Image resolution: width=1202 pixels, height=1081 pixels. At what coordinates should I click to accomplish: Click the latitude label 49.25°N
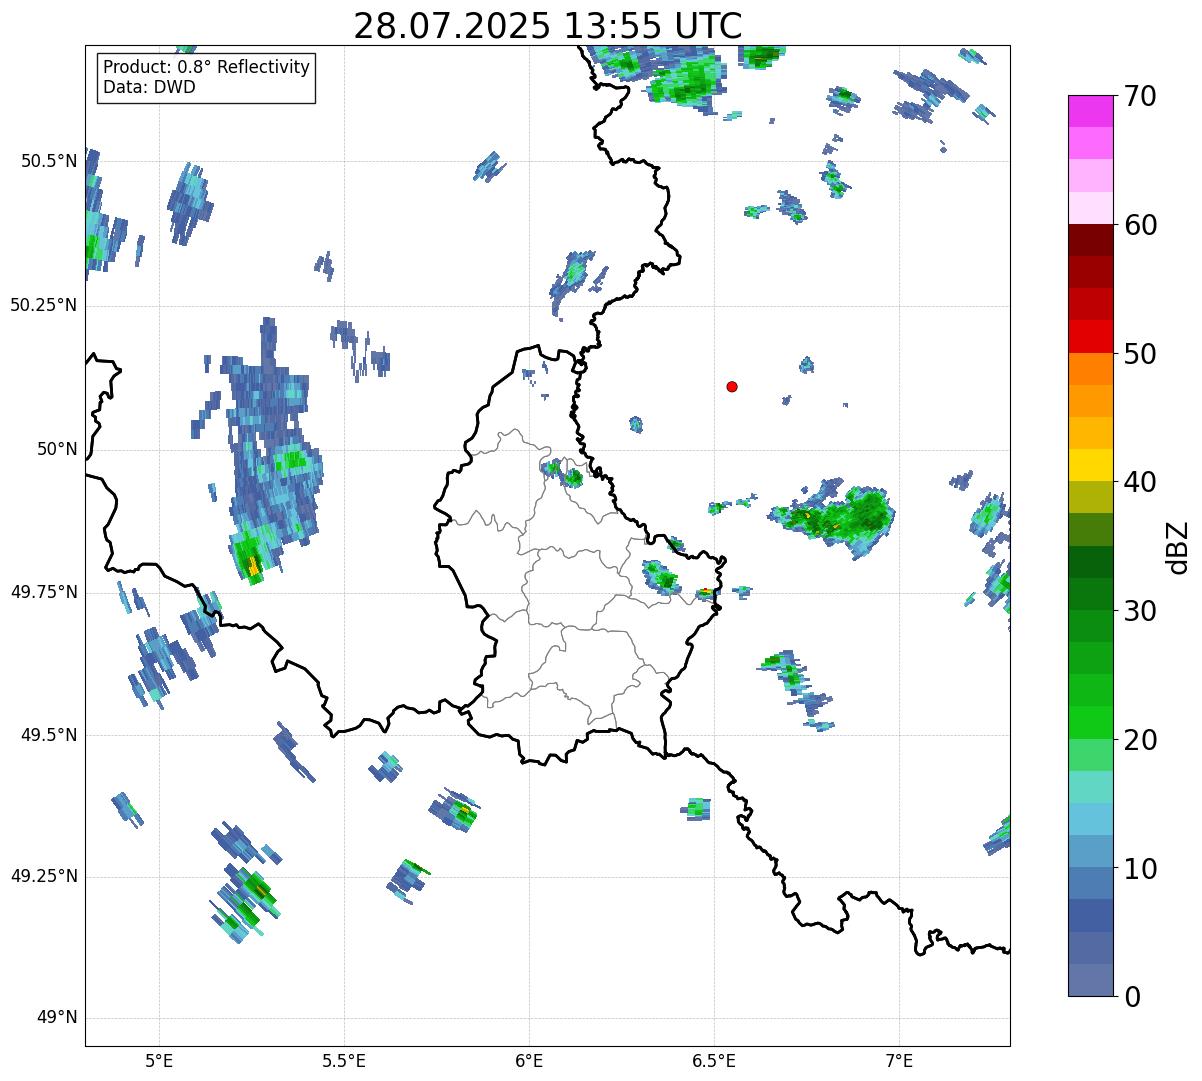pyautogui.click(x=44, y=876)
